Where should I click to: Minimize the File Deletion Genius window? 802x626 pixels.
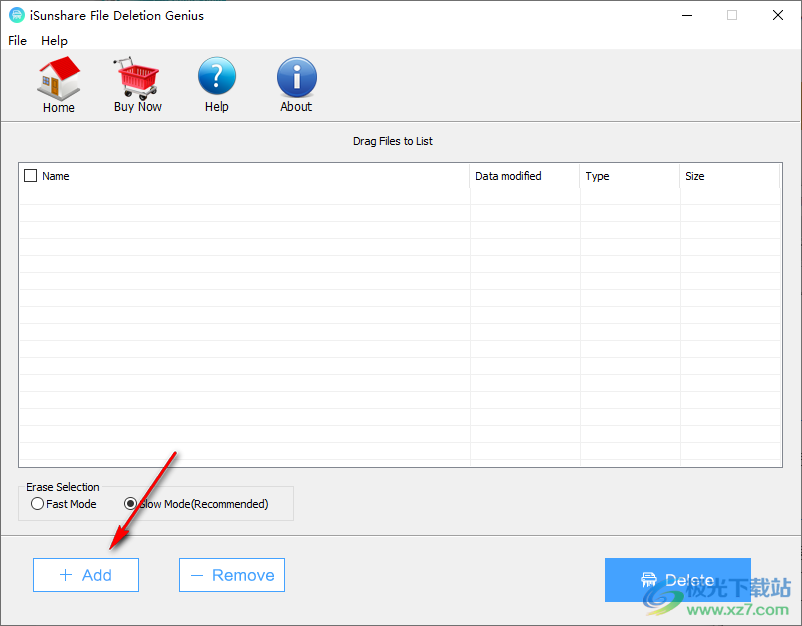[687, 15]
